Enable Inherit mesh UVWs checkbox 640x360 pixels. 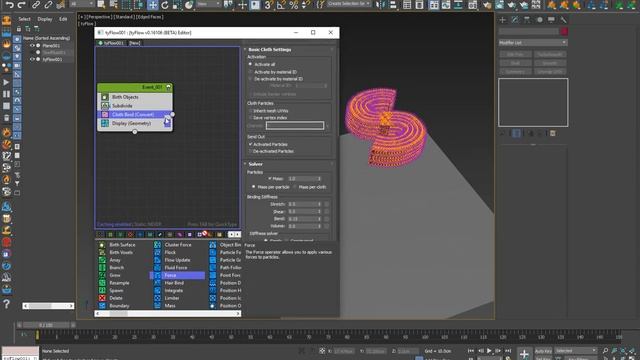point(251,111)
